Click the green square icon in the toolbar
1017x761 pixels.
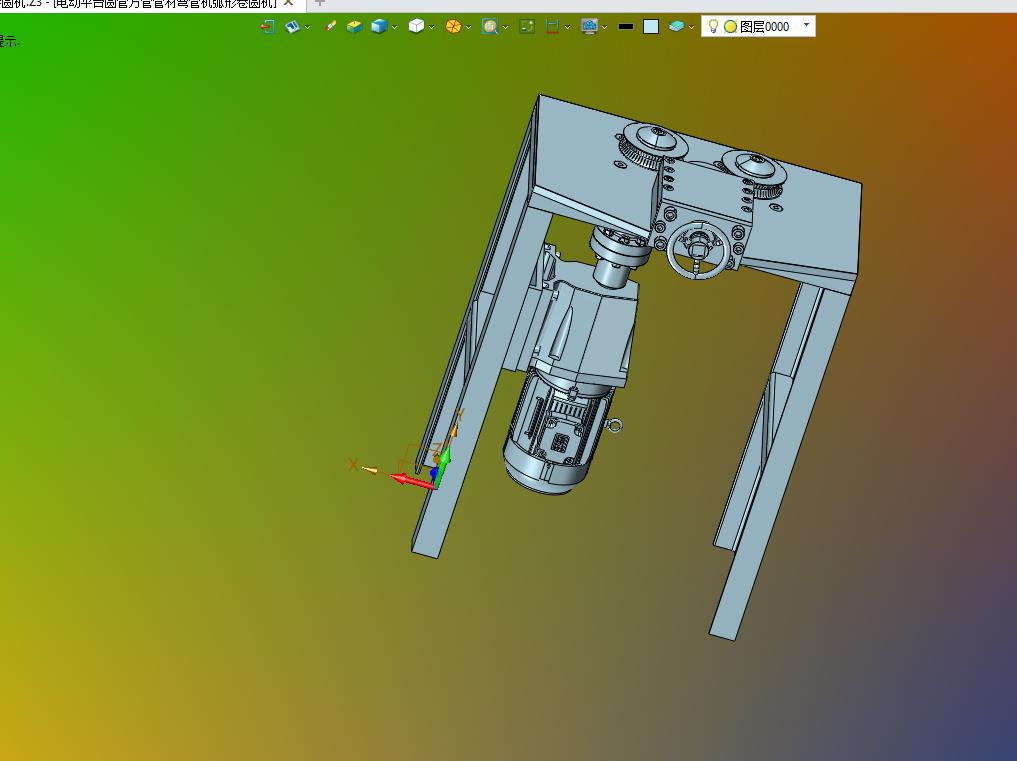pos(527,27)
